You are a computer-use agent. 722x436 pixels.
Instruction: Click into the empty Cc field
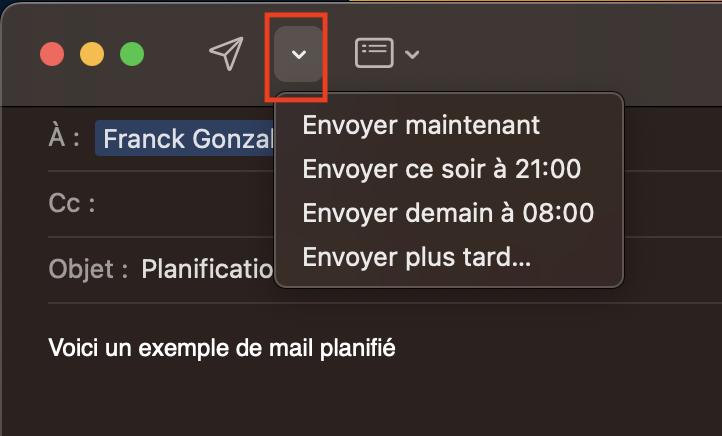184,203
